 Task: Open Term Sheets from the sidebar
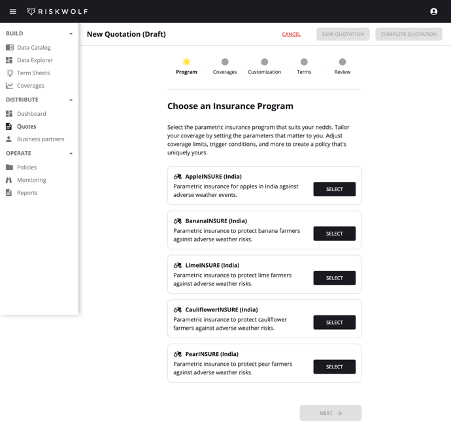tap(33, 73)
